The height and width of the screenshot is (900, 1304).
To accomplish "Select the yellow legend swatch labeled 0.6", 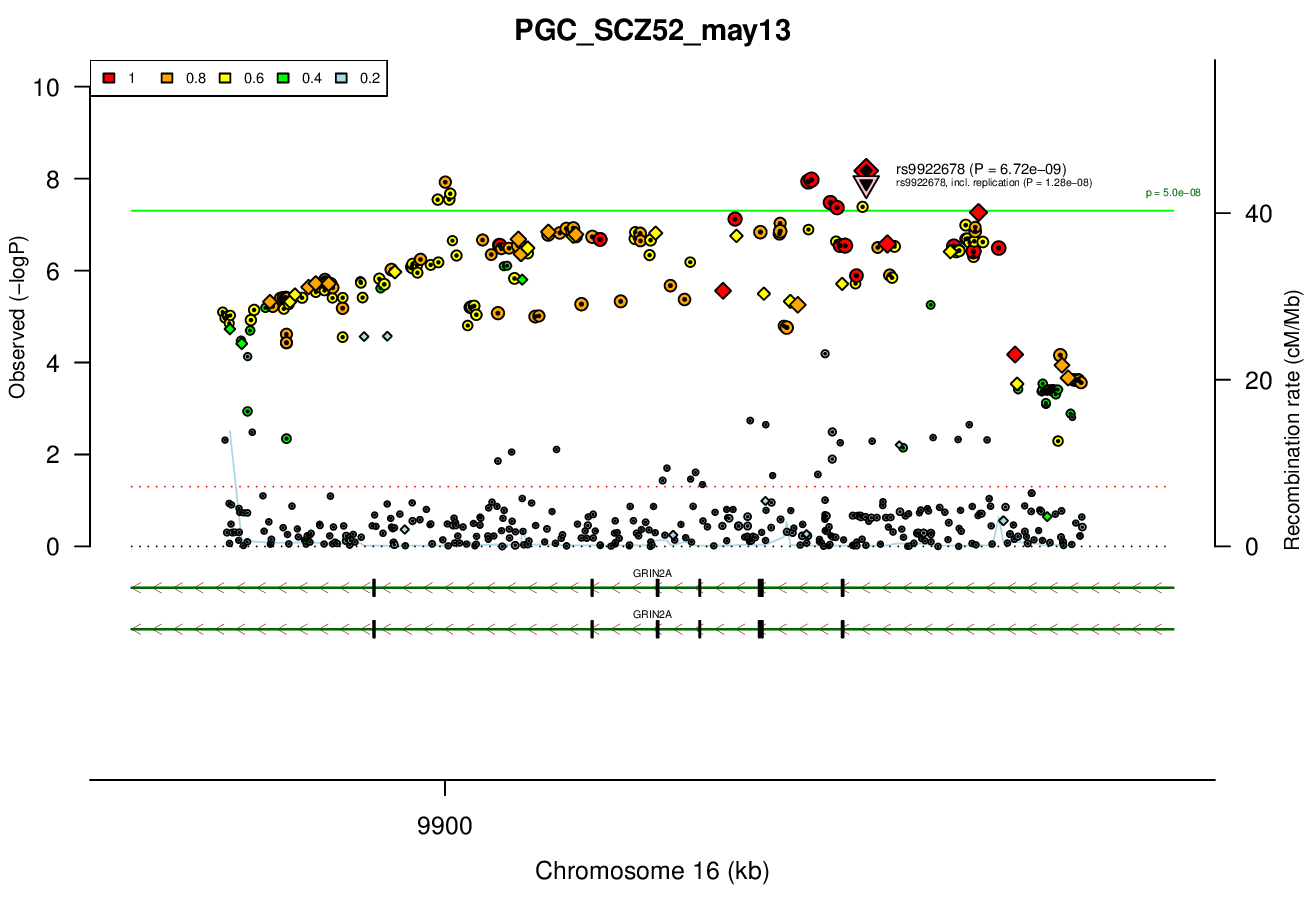I will [226, 78].
